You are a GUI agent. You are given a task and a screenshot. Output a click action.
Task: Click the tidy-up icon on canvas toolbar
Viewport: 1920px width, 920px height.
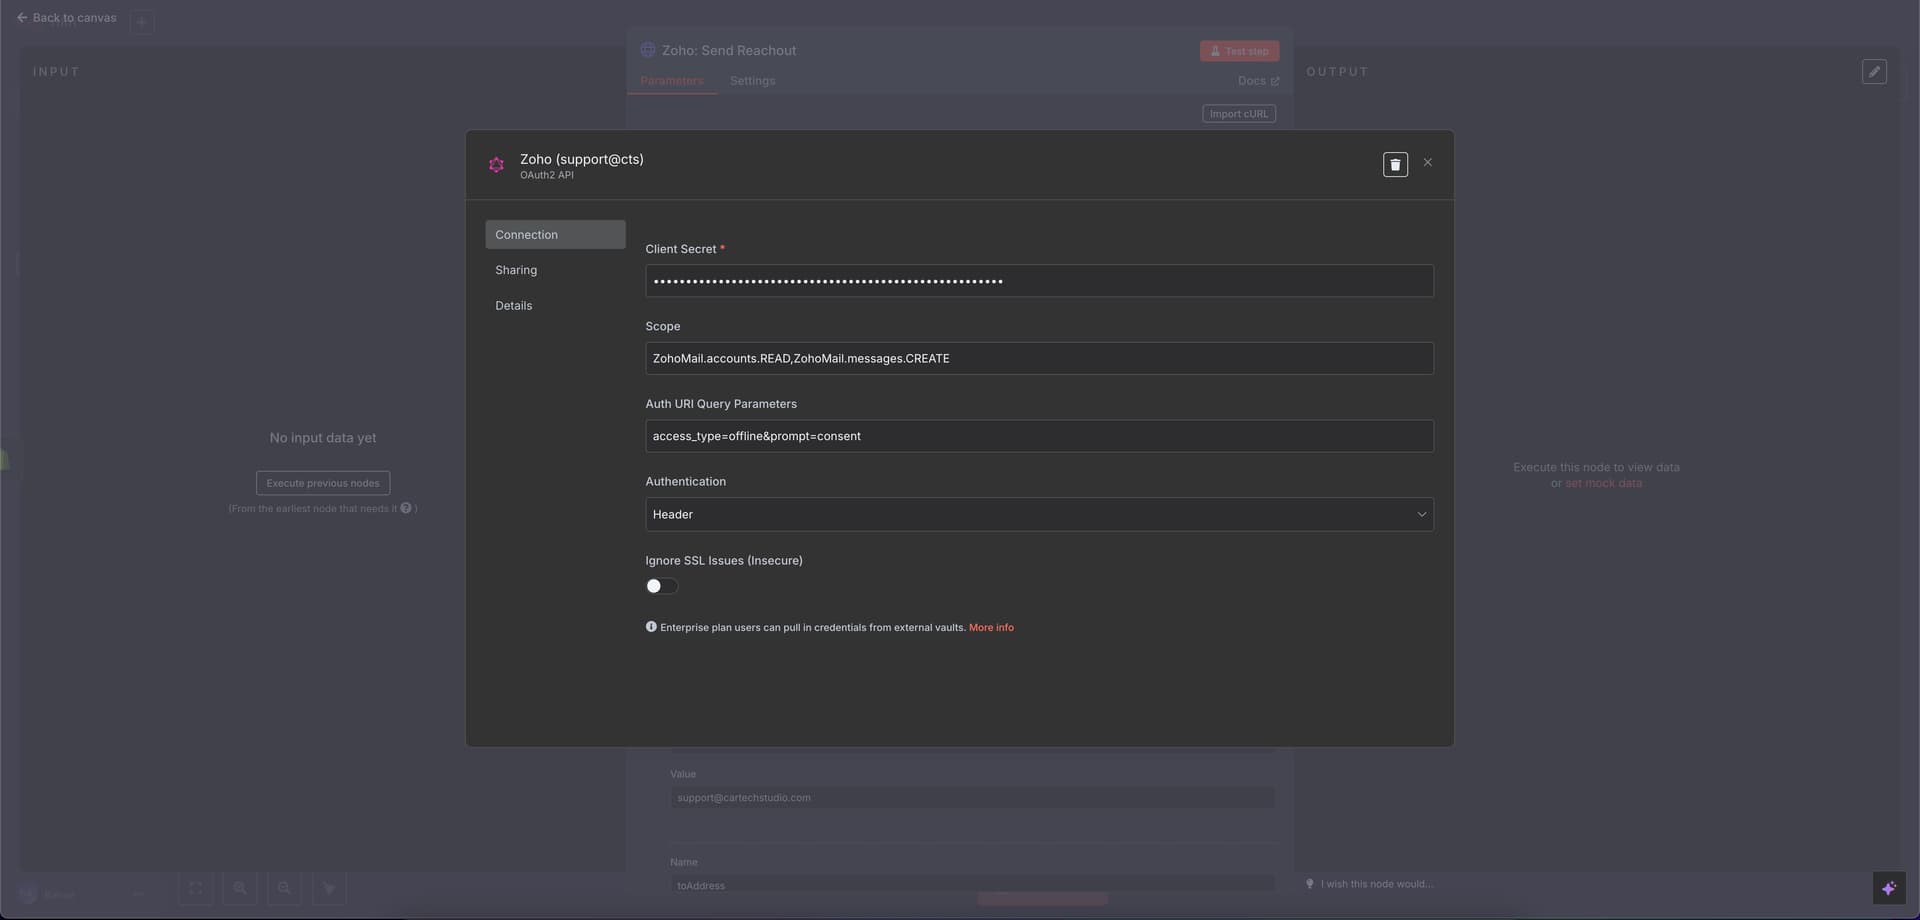point(329,888)
